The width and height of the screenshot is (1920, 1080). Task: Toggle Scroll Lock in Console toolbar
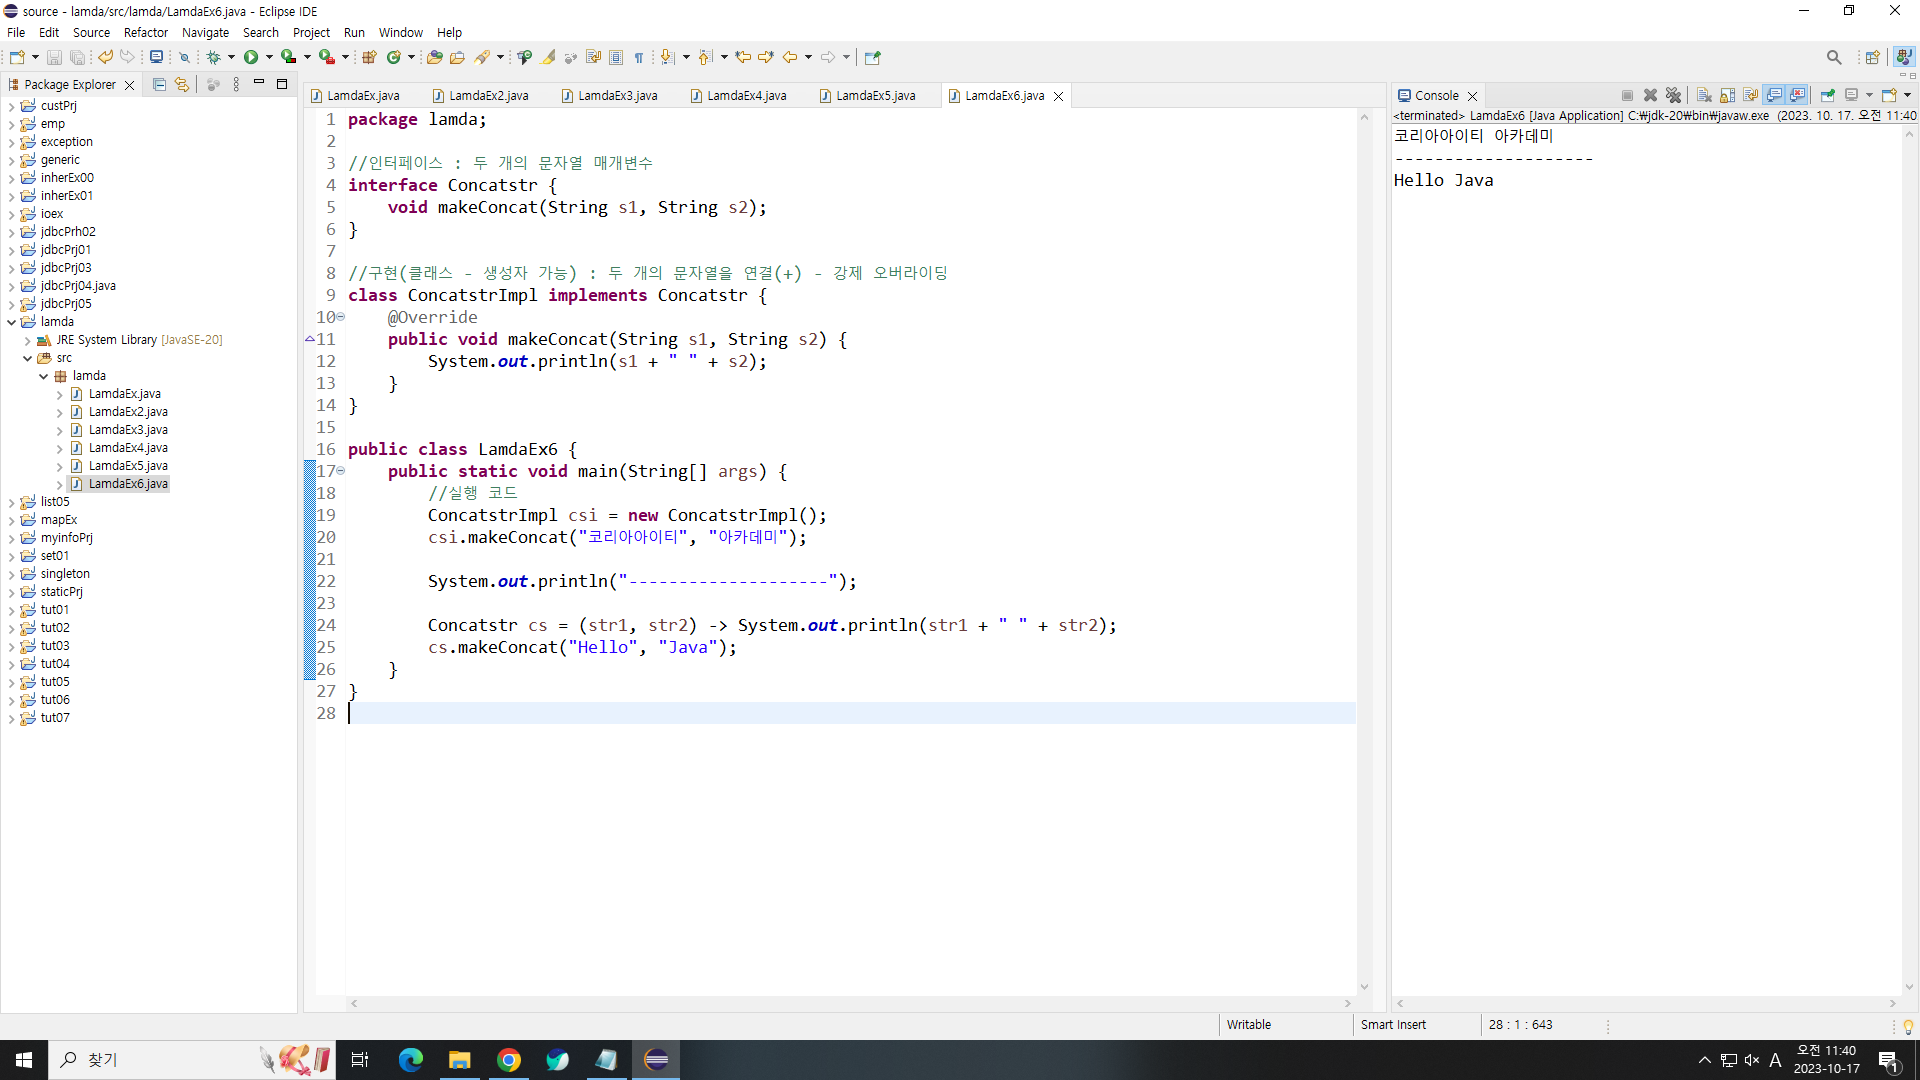(x=1727, y=95)
